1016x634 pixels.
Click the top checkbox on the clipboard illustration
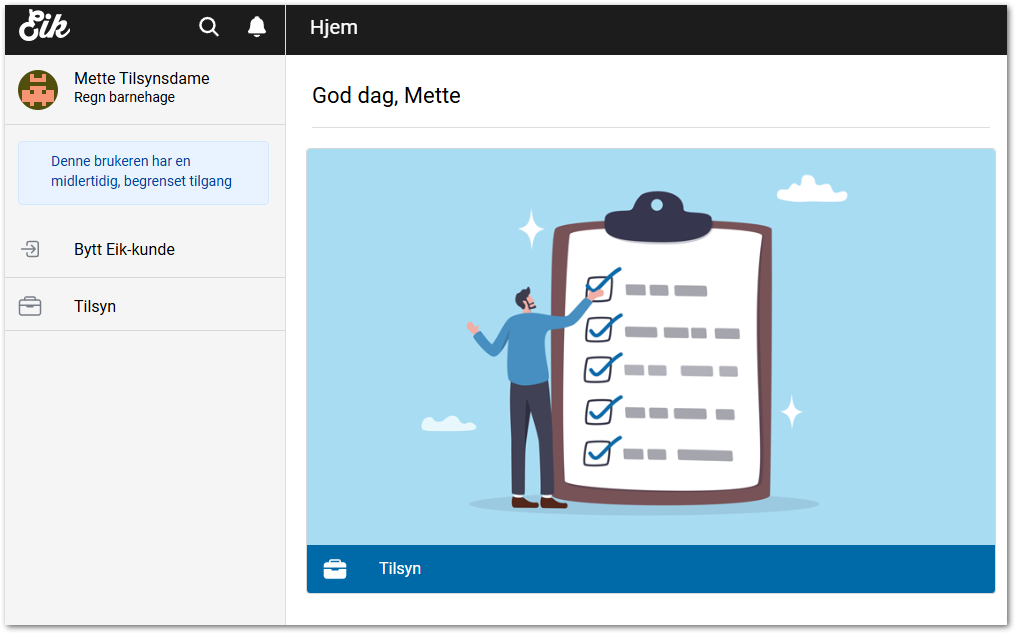(x=598, y=288)
